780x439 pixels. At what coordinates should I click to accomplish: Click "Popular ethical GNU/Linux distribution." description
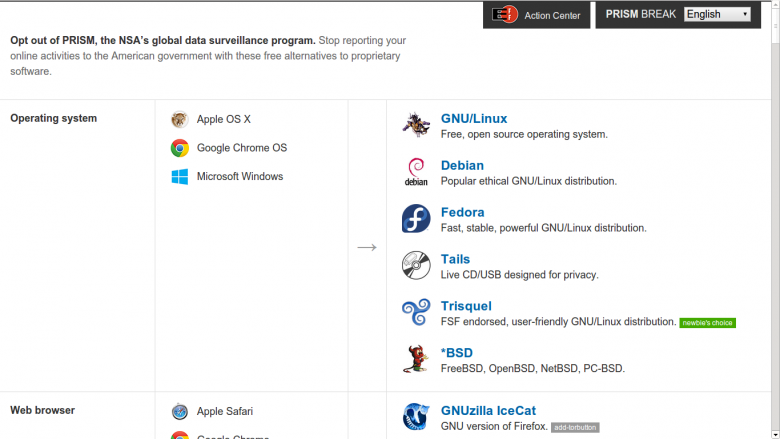(x=529, y=181)
